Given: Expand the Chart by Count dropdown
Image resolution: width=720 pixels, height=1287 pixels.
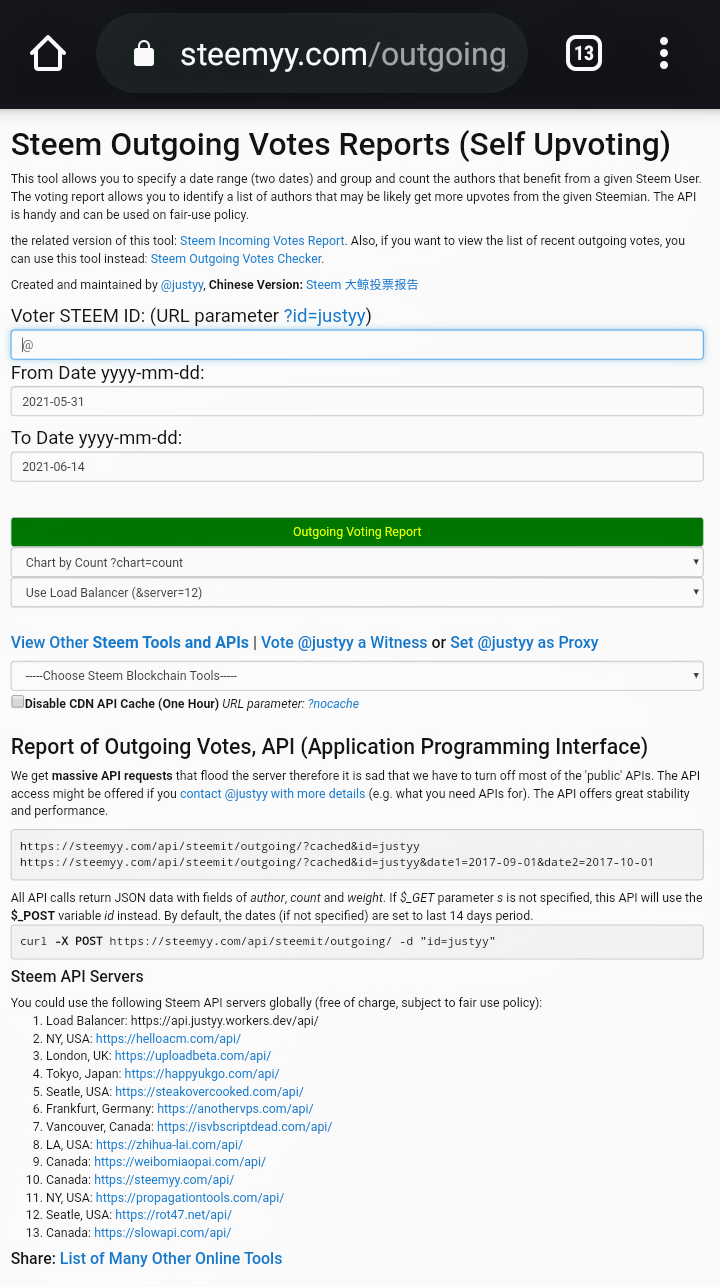Looking at the screenshot, I should [357, 562].
